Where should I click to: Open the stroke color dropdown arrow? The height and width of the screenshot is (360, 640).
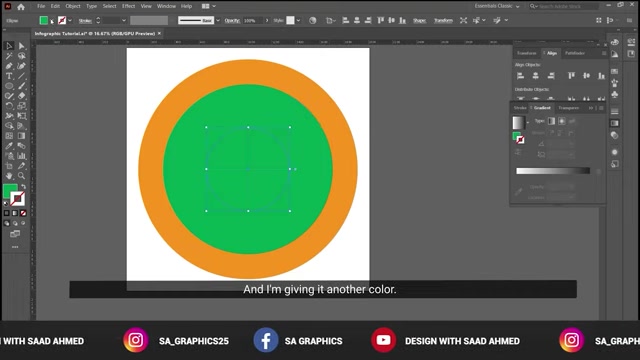click(70, 20)
